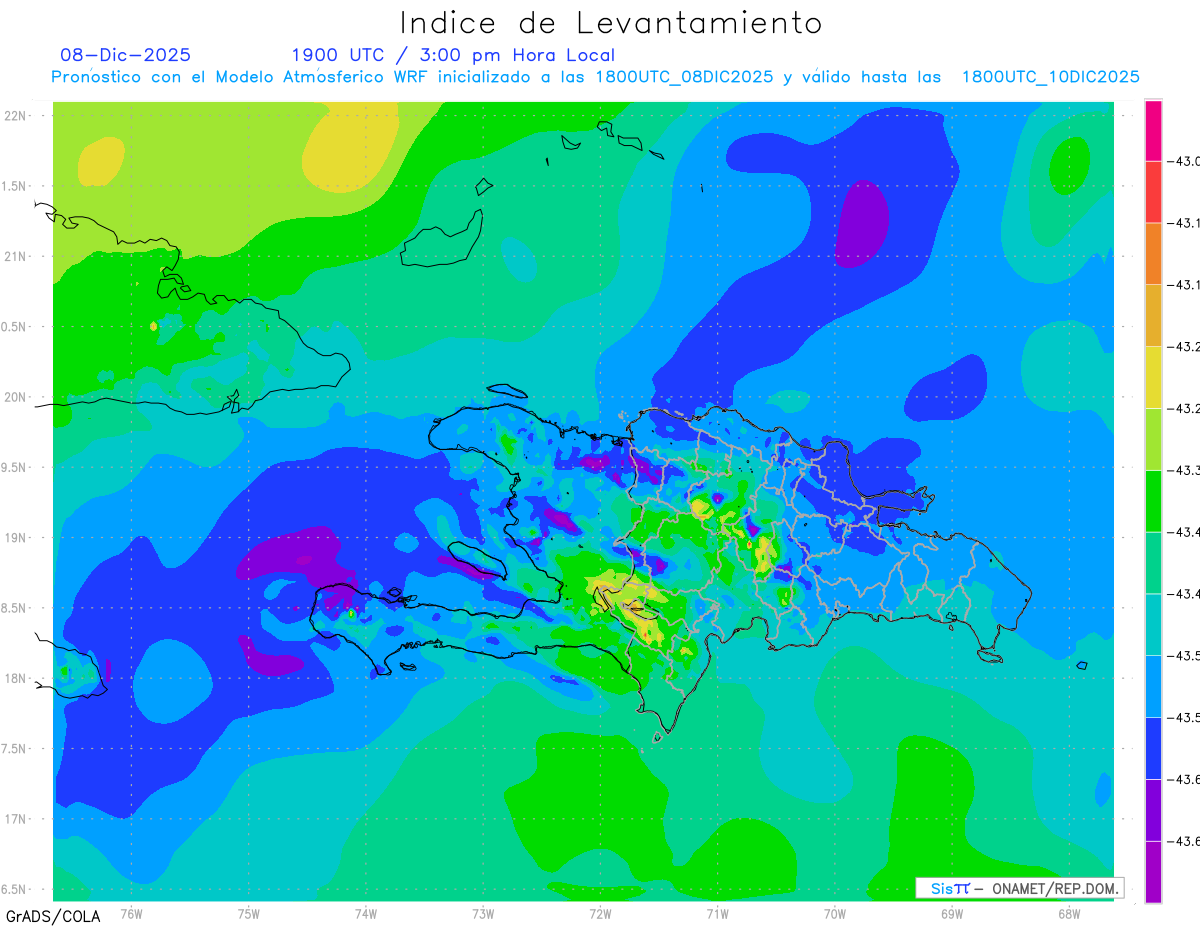Select the red swatch in the color scale

pos(1153,192)
